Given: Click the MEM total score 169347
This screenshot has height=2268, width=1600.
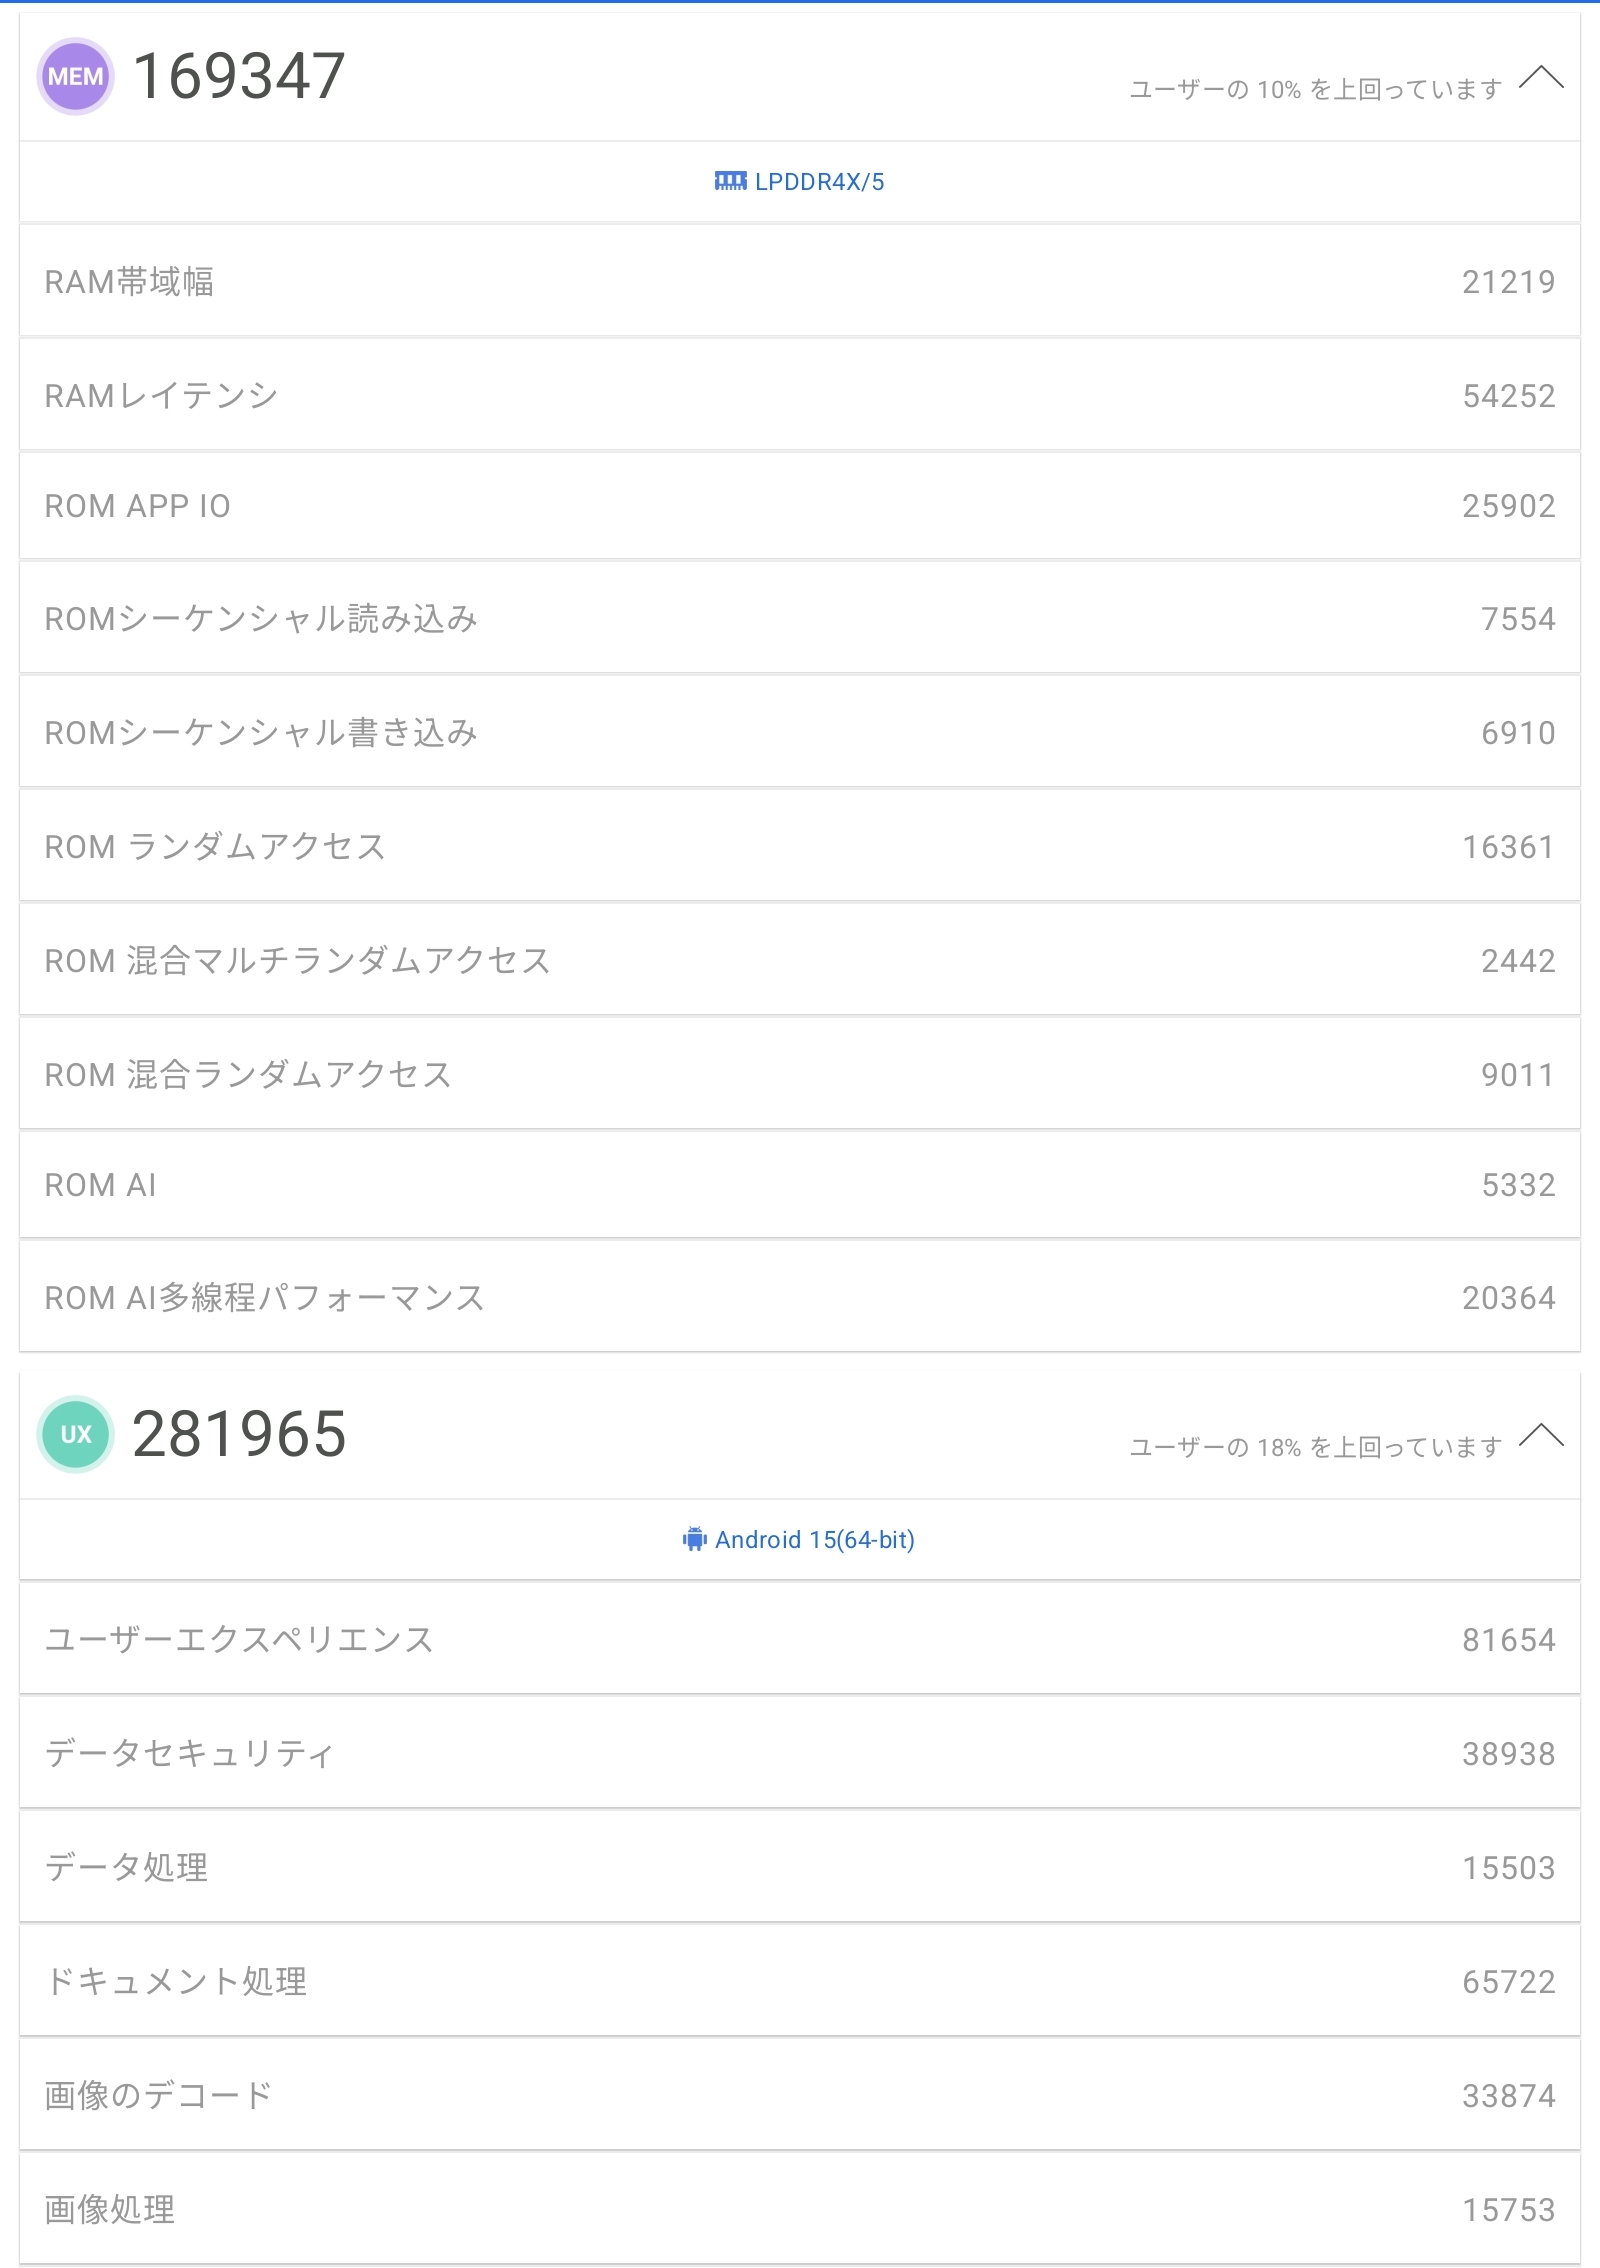Looking at the screenshot, I should tap(239, 77).
